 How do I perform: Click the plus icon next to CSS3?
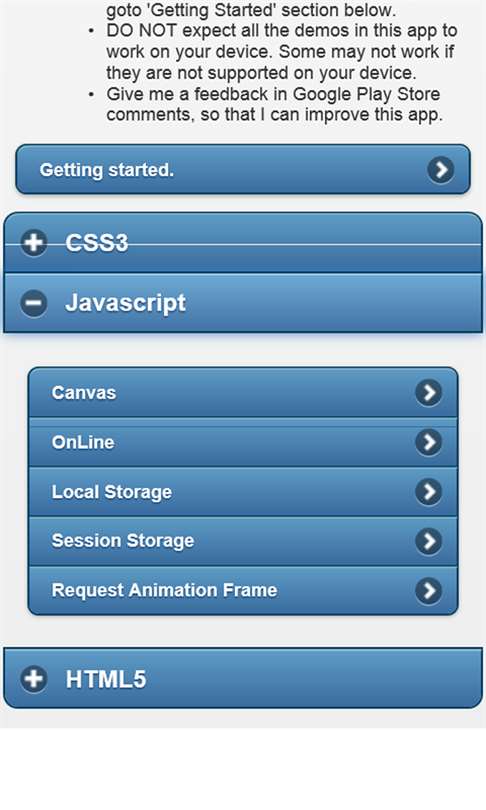click(34, 242)
